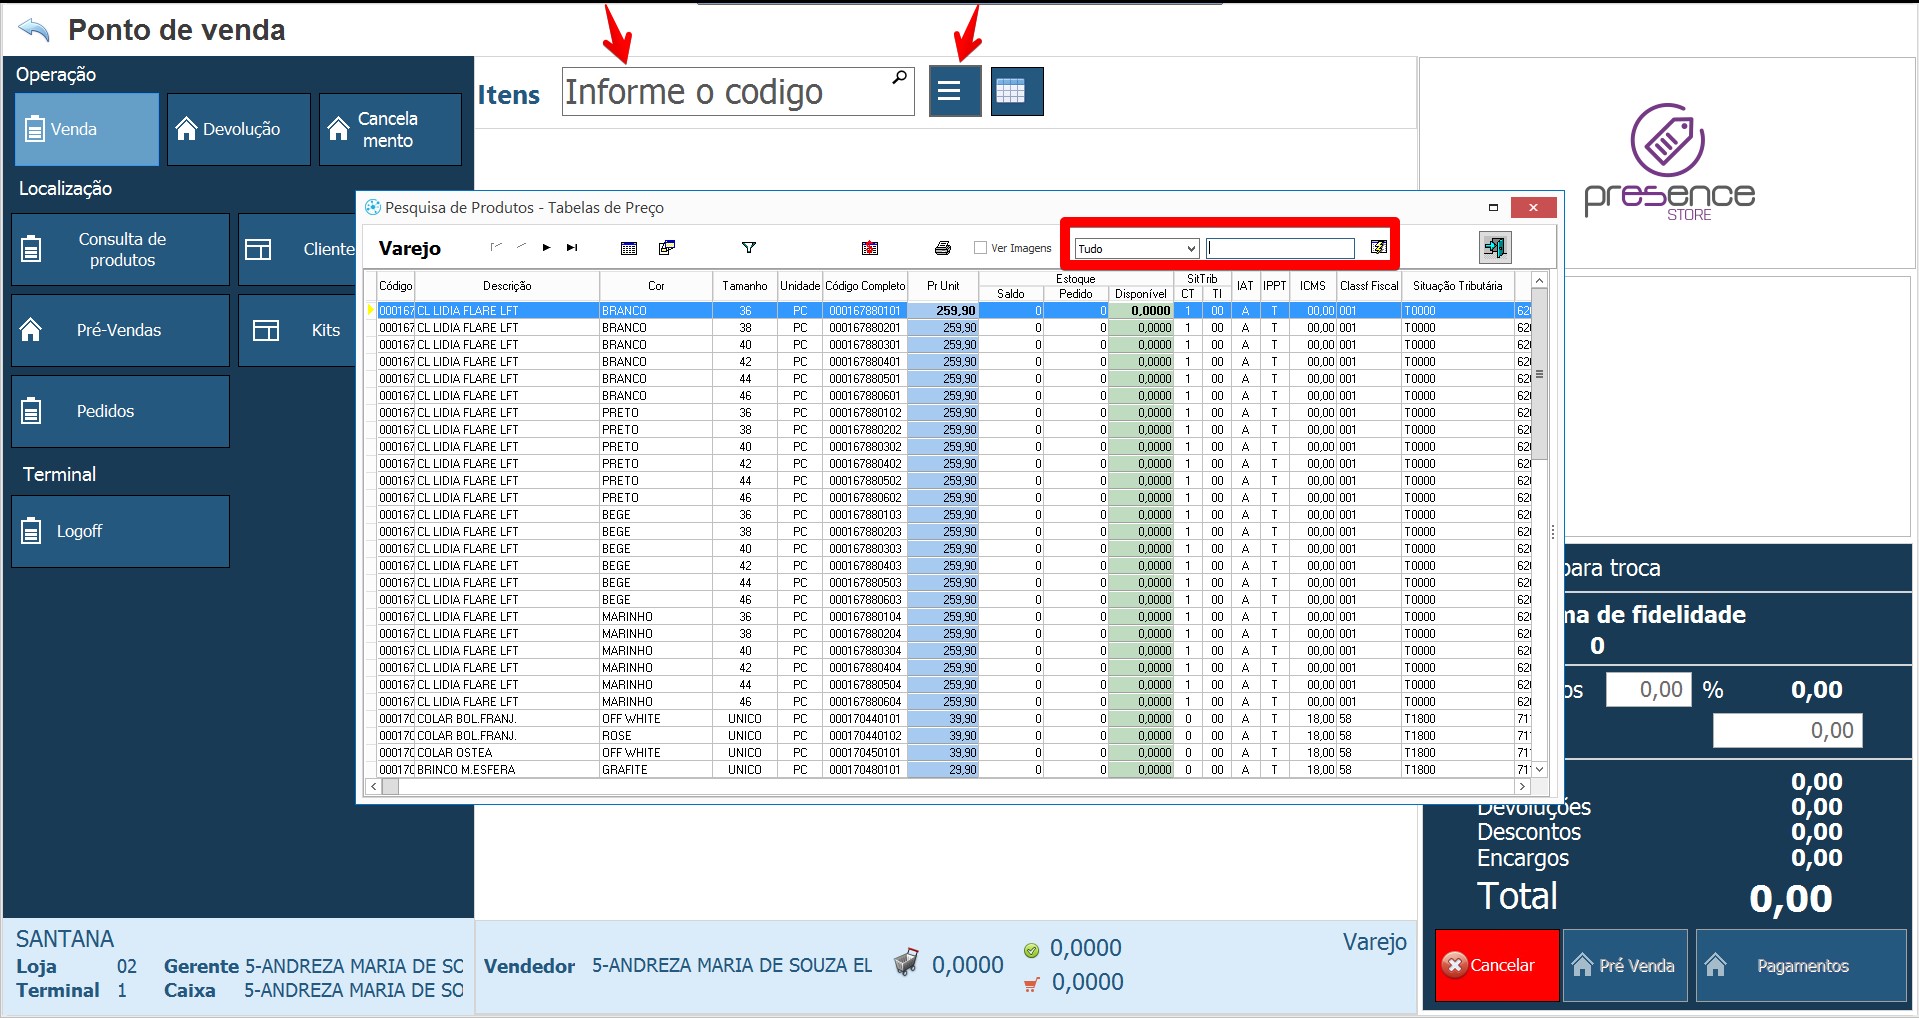This screenshot has width=1919, height=1018.
Task: Sort by the Descrição column header
Action: pyautogui.click(x=507, y=286)
